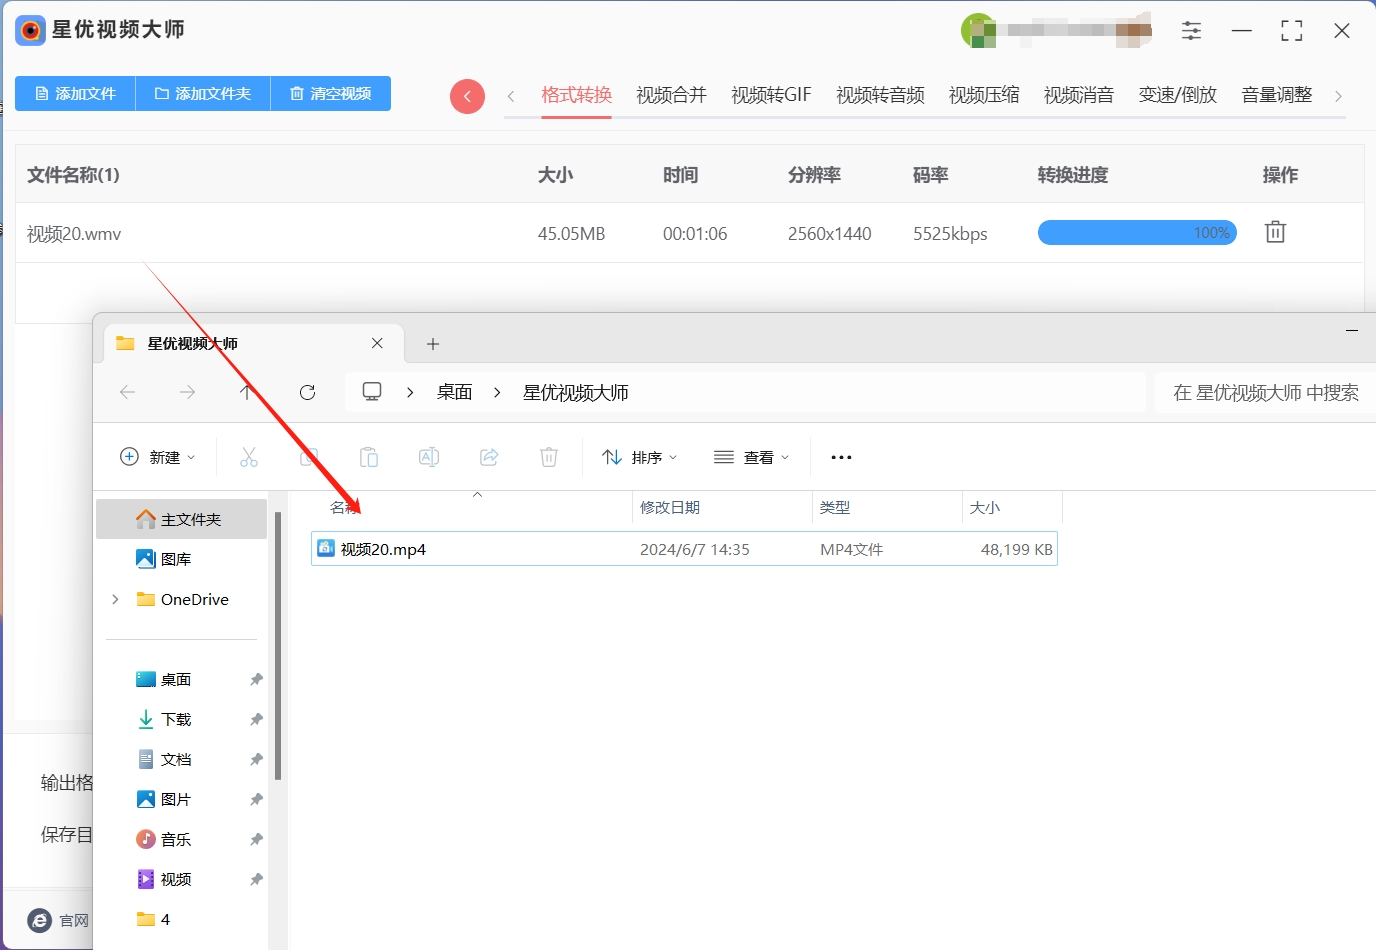Expand chevron after 桌面 in address bar
Screen dimensions: 1376x950
(x=497, y=392)
